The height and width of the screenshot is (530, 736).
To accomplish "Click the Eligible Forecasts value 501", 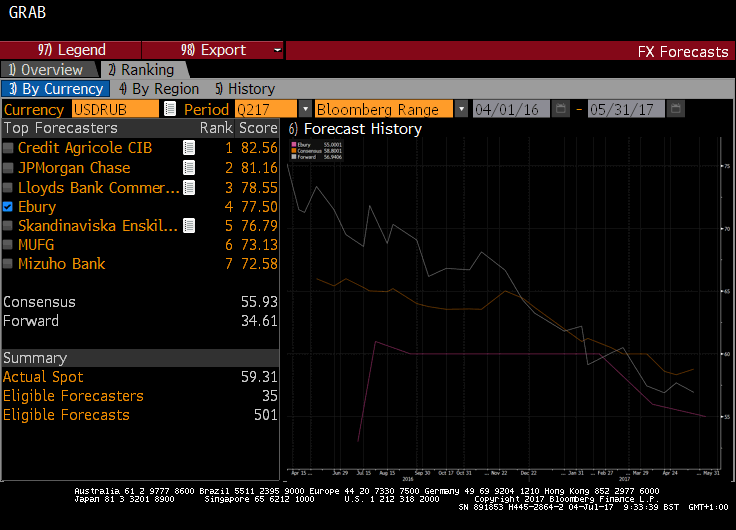I will pyautogui.click(x=266, y=415).
